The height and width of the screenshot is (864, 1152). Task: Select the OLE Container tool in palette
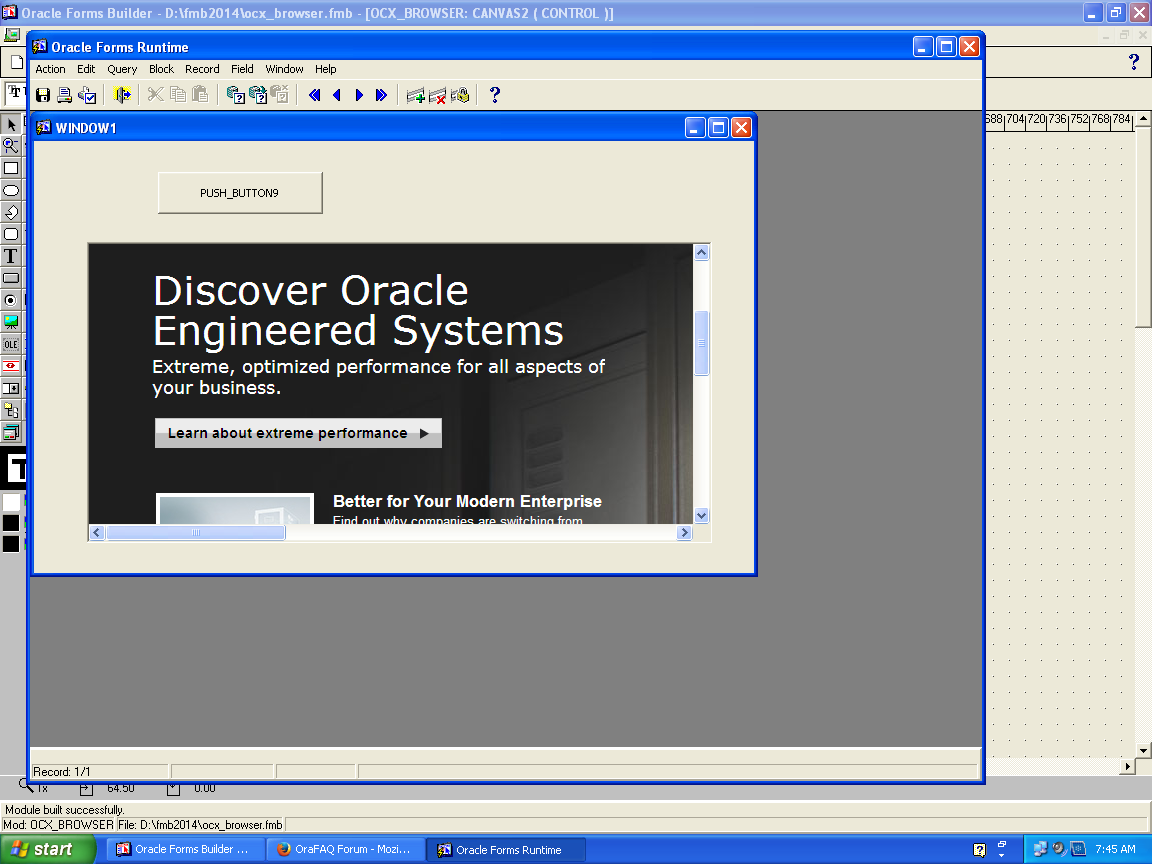click(x=11, y=344)
